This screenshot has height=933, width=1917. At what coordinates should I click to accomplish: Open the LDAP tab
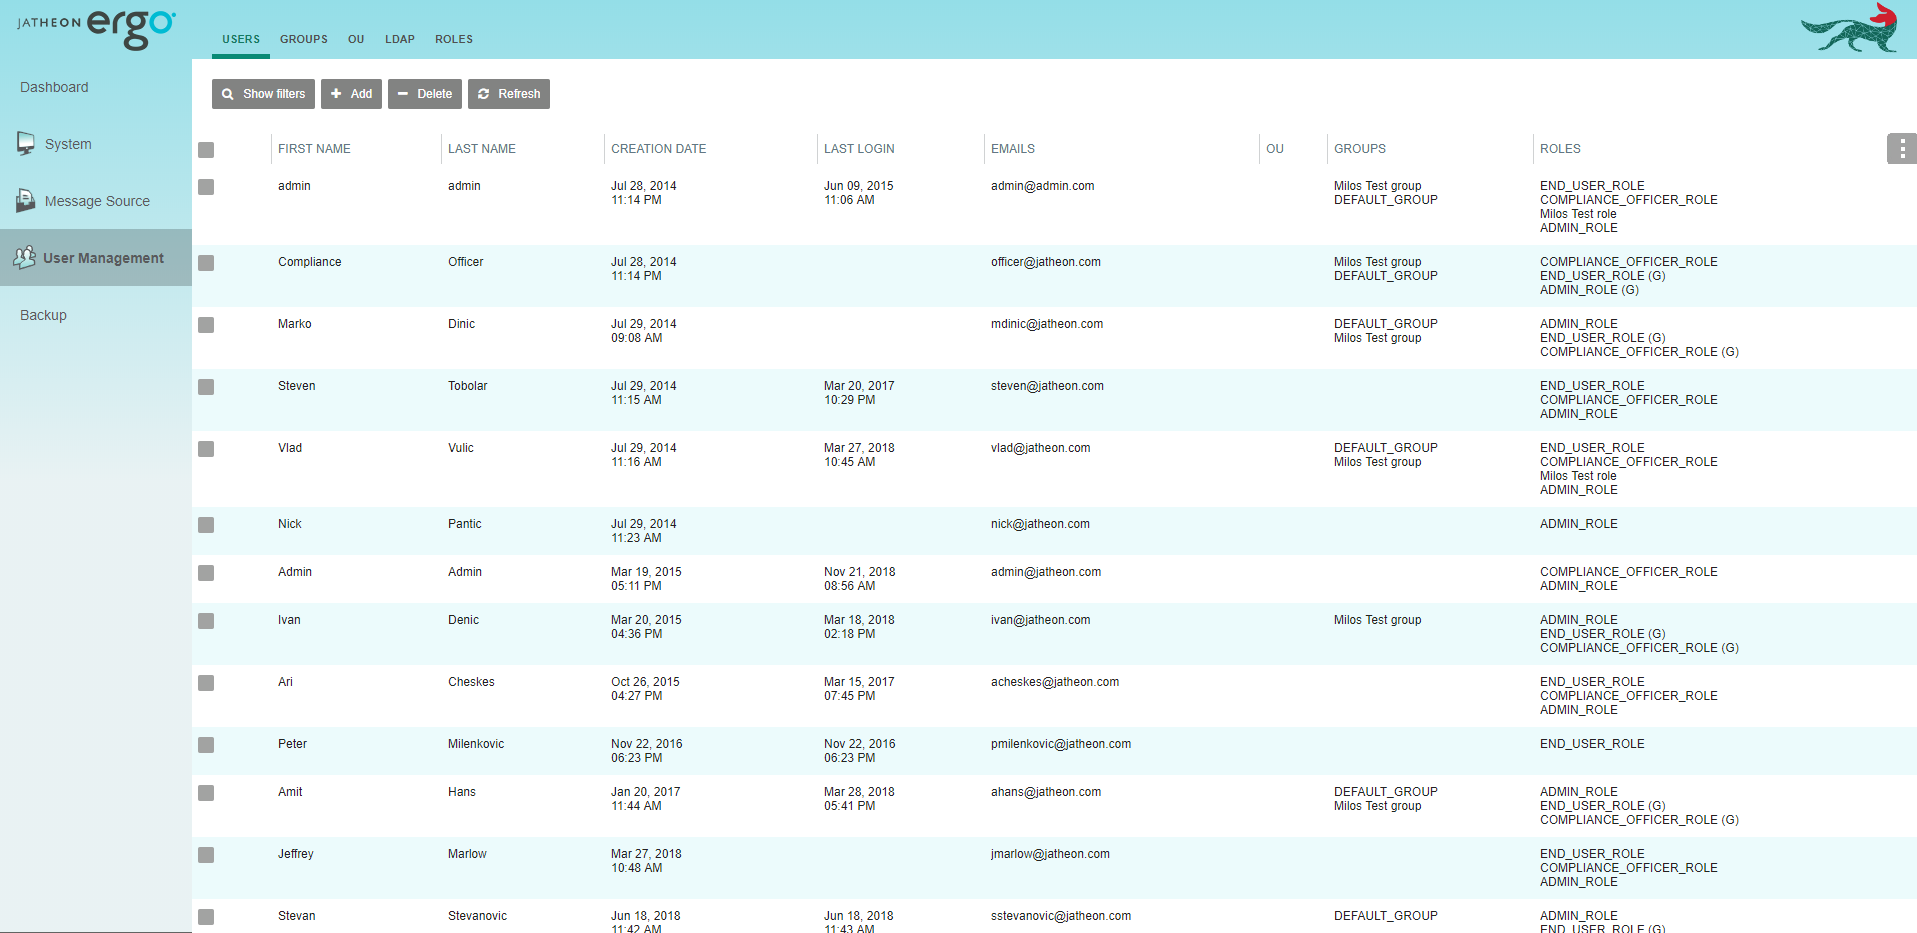click(400, 39)
